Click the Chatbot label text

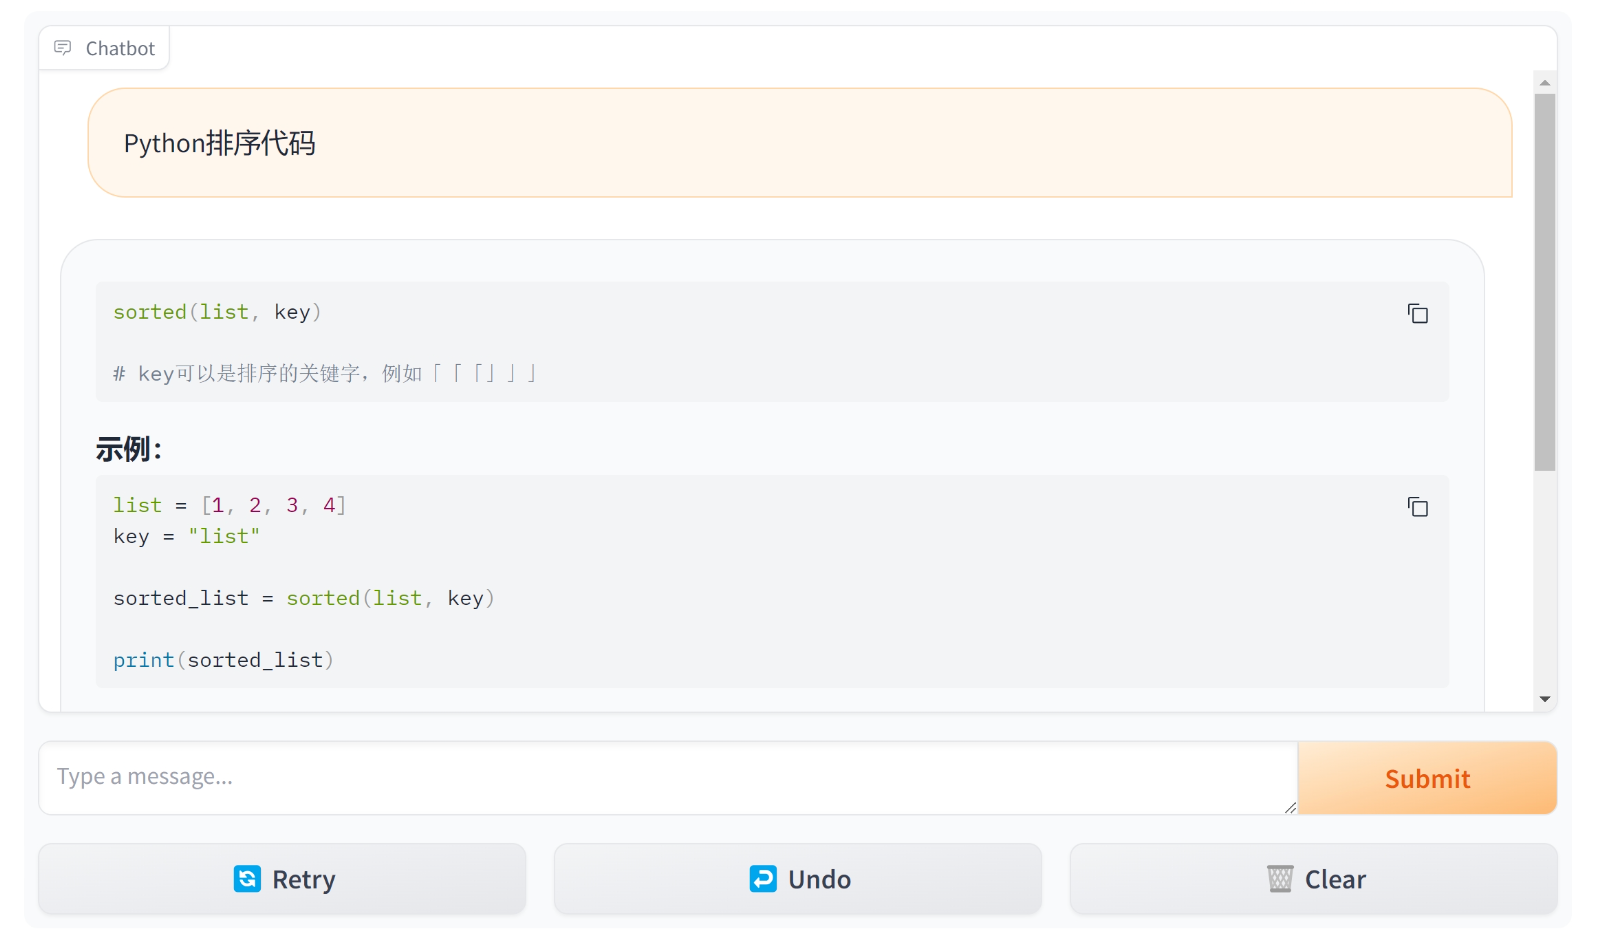120,48
